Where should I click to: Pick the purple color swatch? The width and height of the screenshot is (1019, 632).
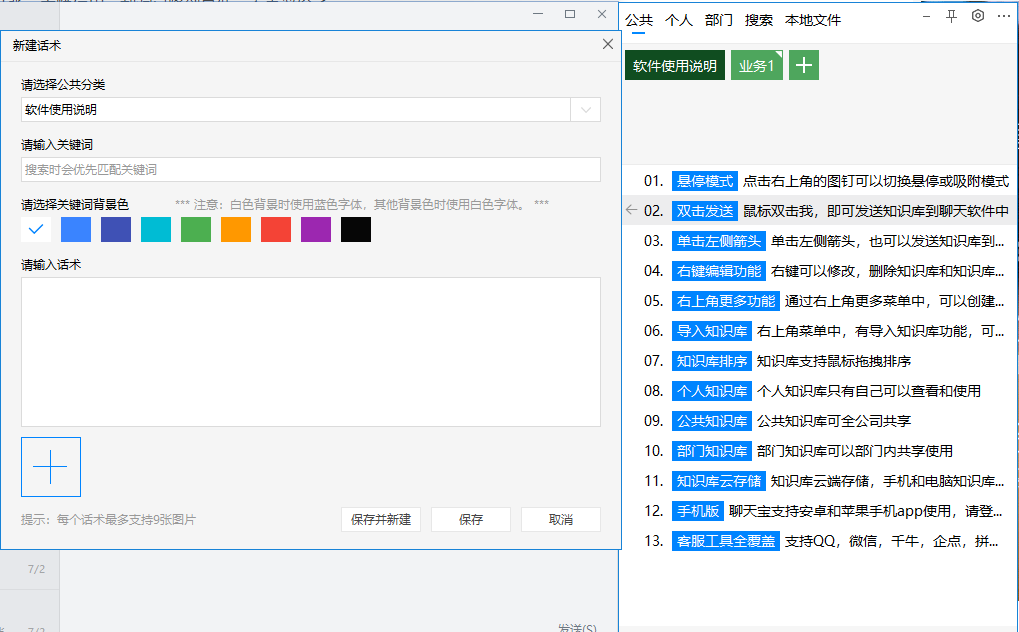click(316, 229)
